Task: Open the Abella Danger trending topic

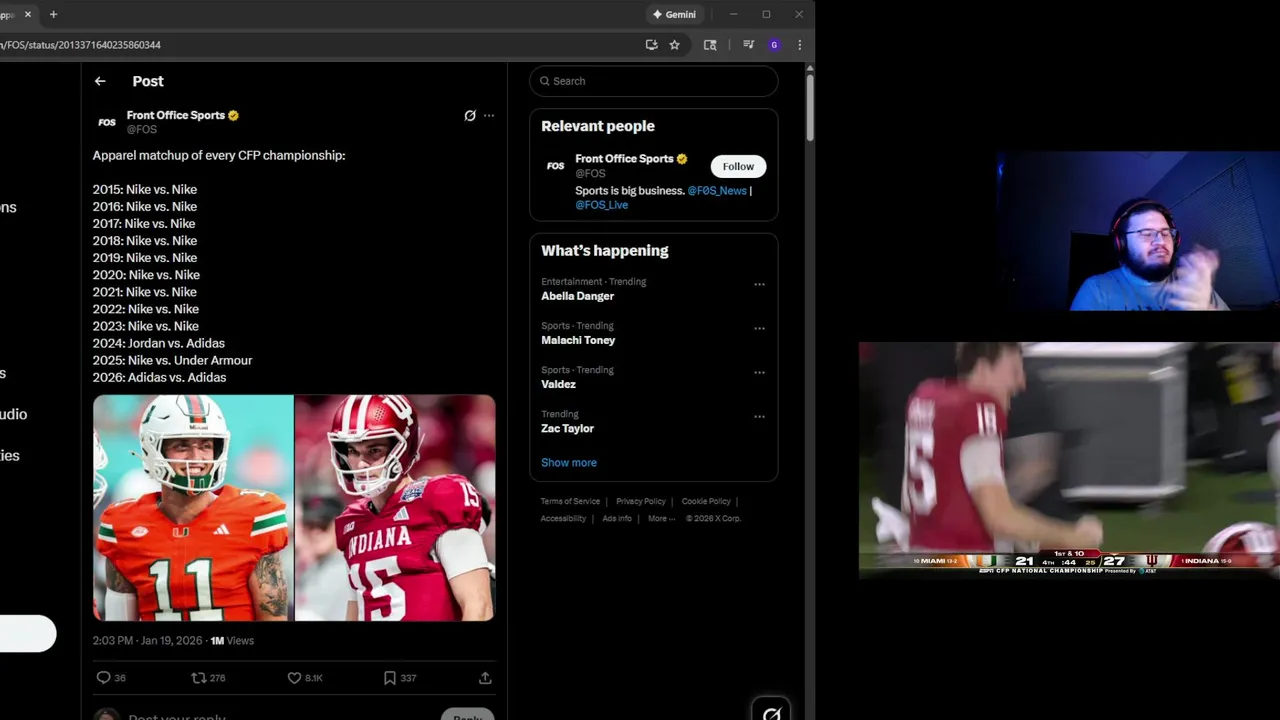Action: pos(578,297)
